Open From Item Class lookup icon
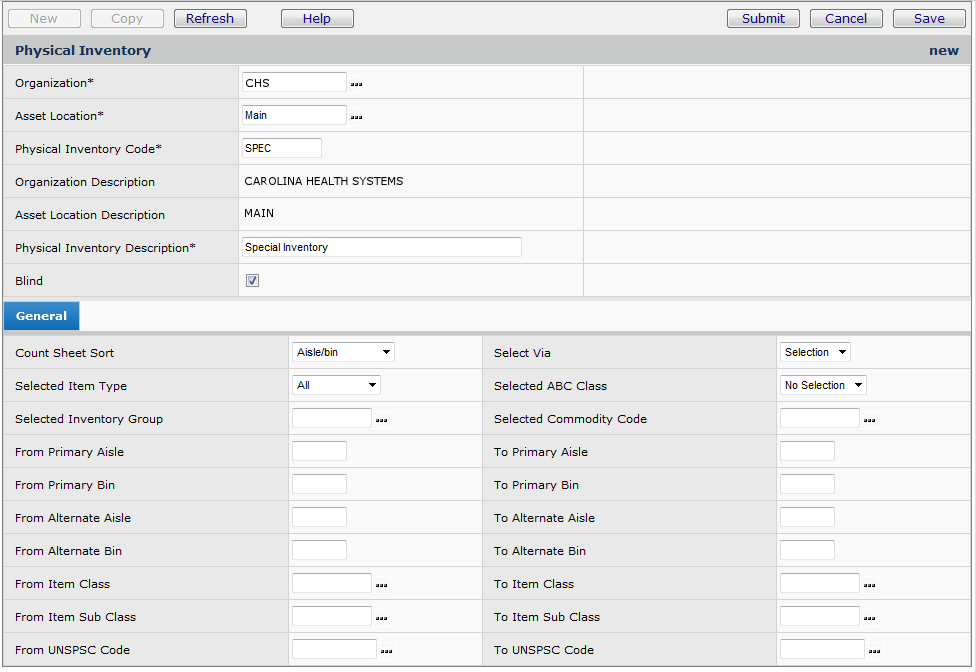The image size is (976, 672). coord(381,585)
